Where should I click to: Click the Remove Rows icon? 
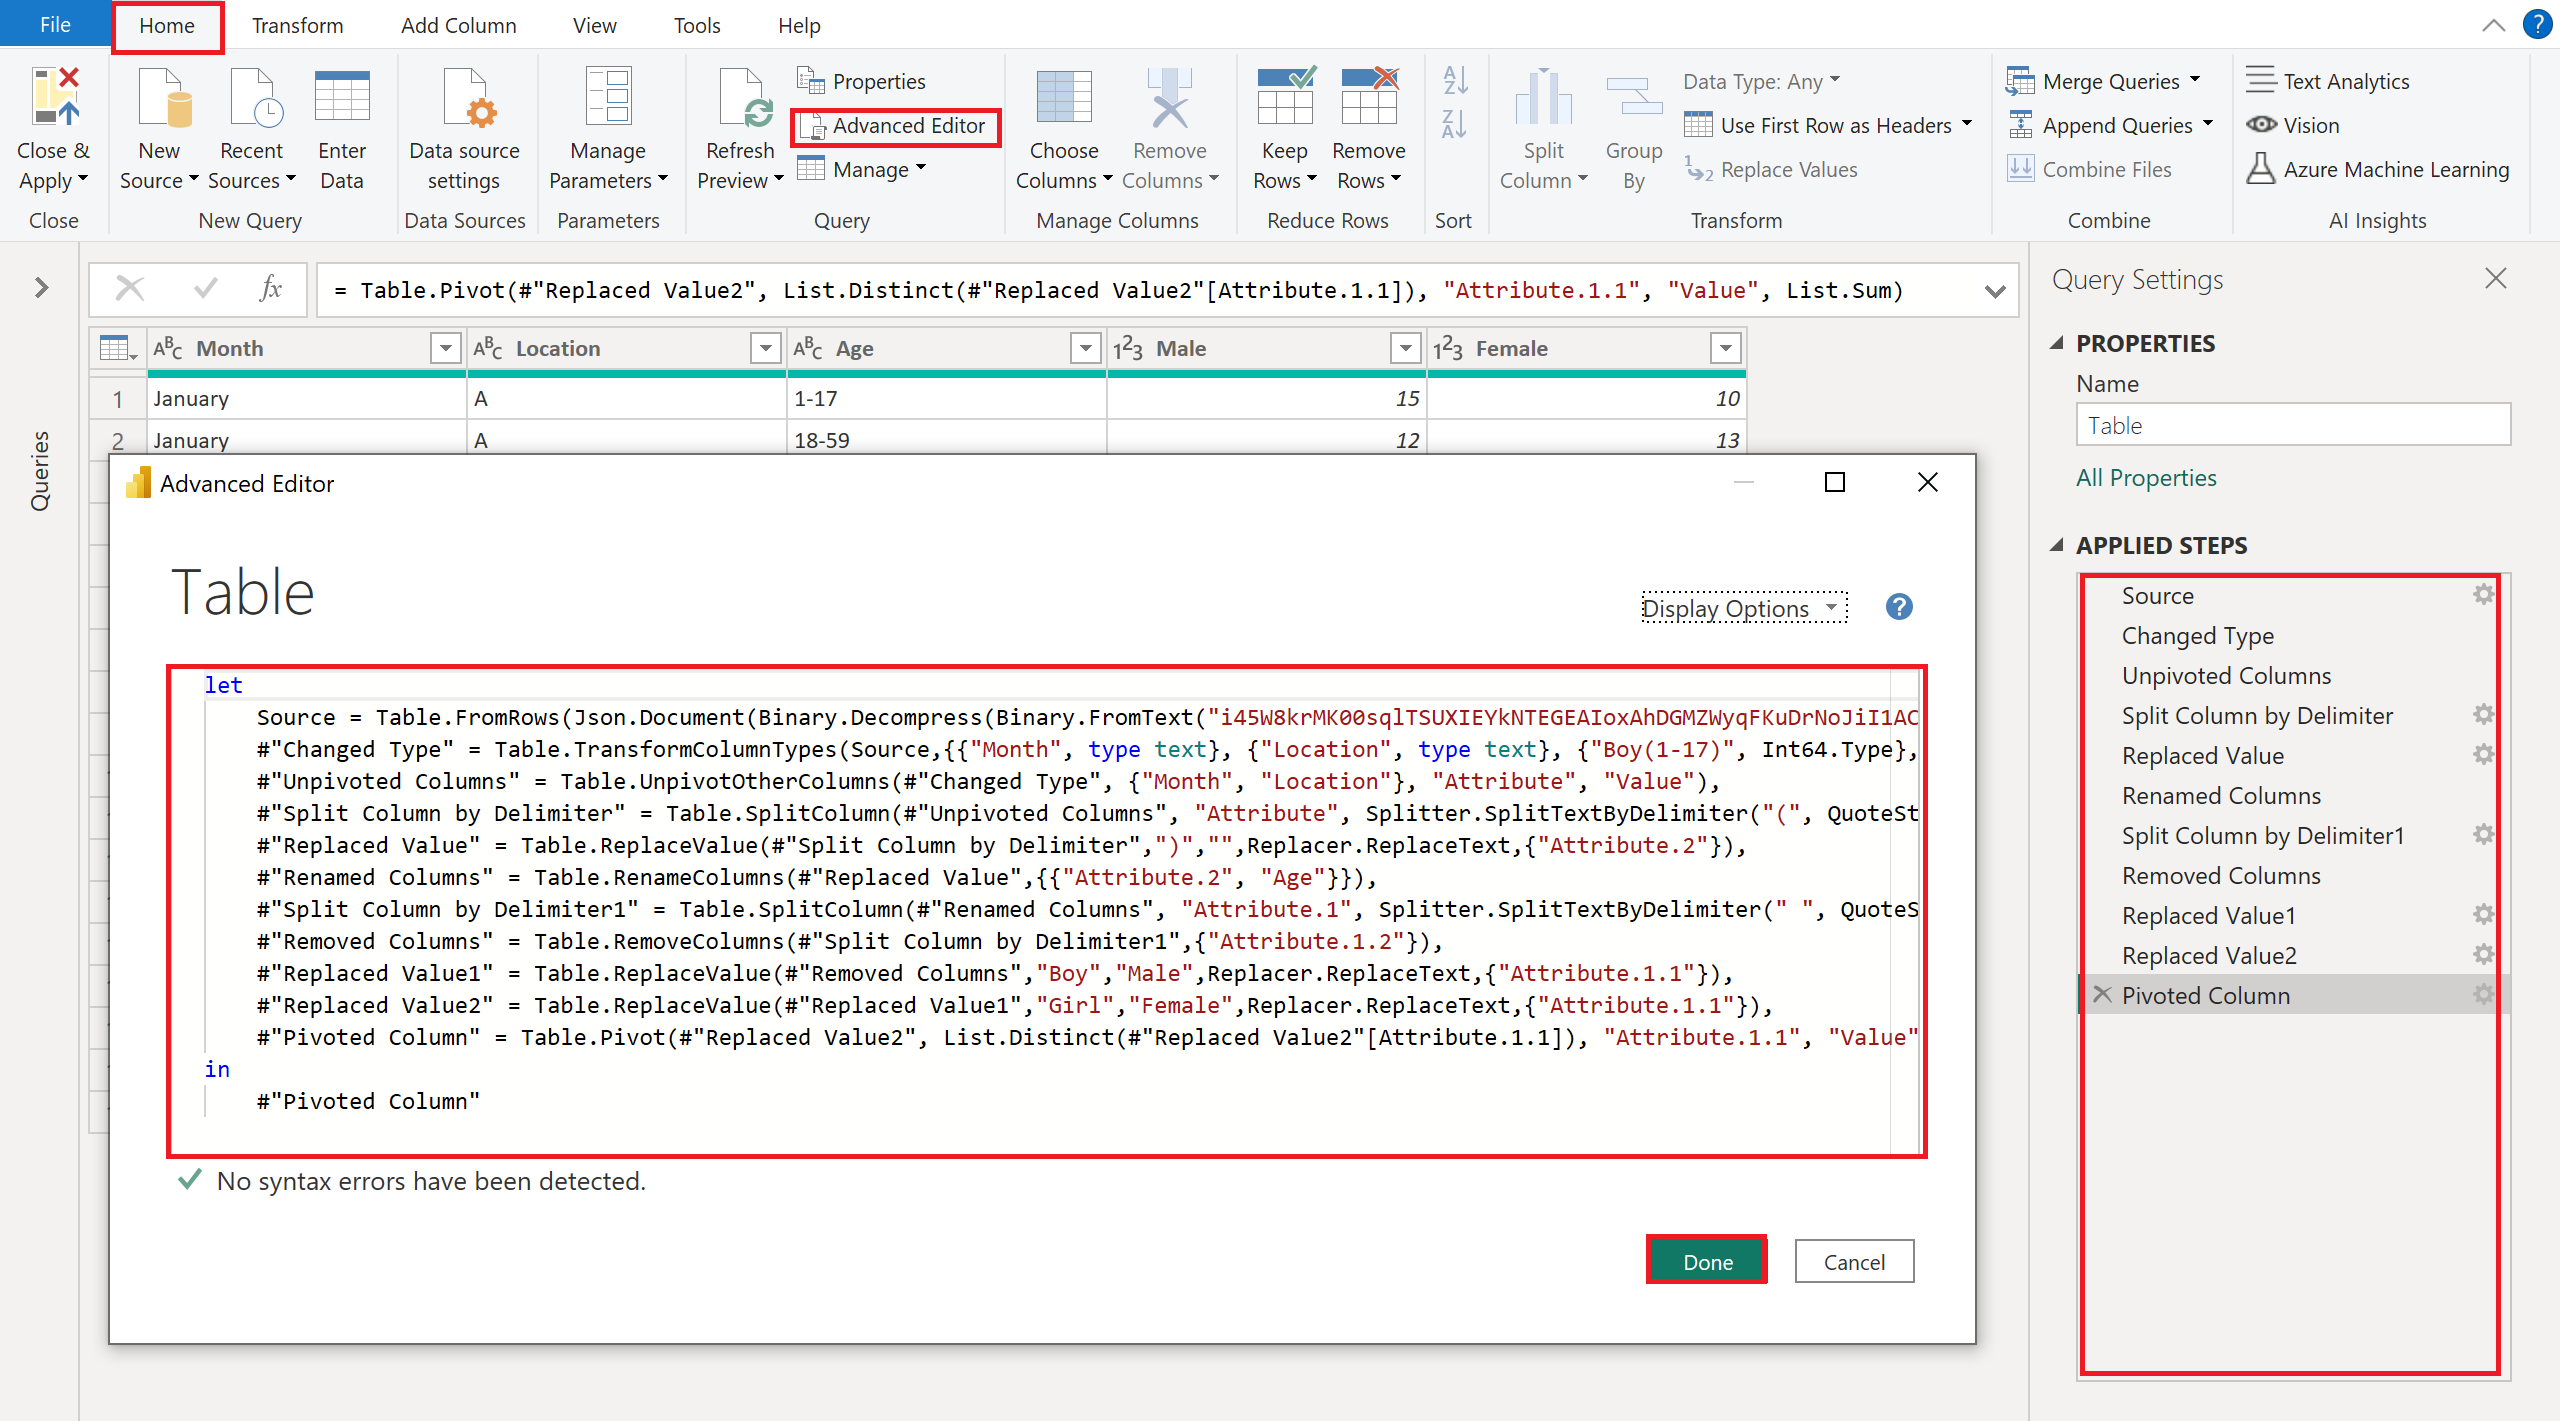coord(1369,96)
